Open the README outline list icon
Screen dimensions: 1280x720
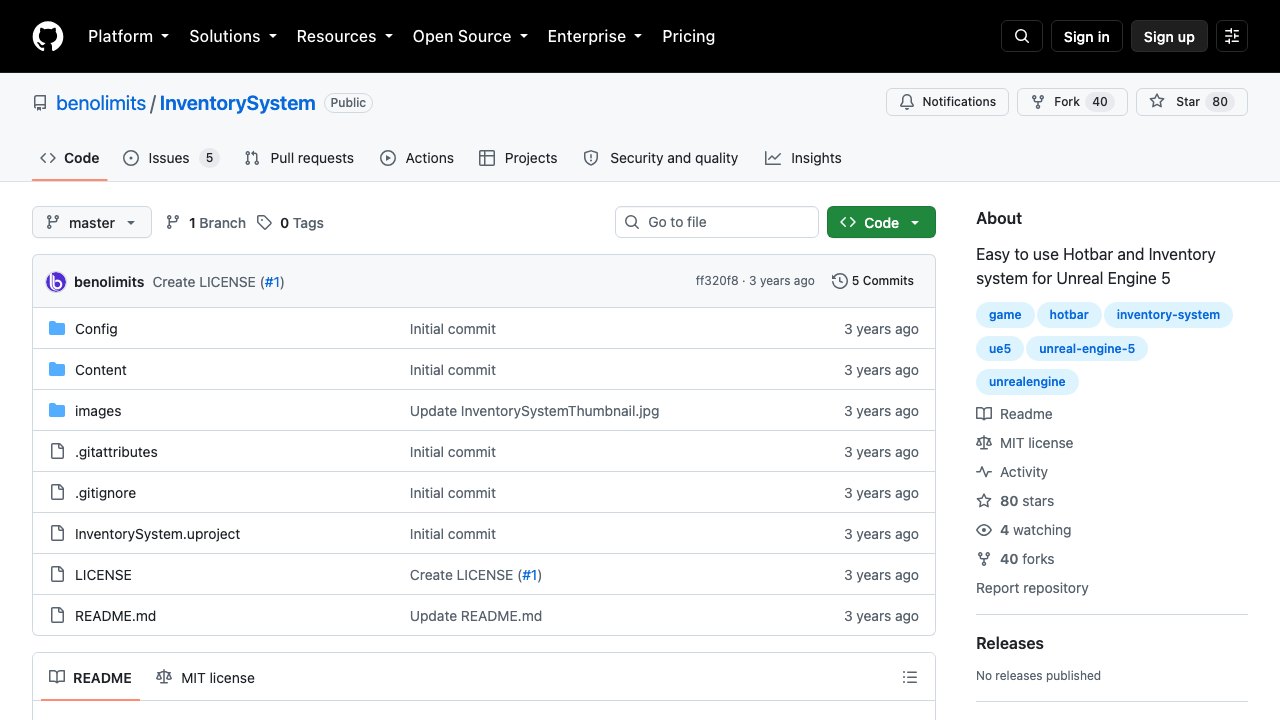(910, 678)
